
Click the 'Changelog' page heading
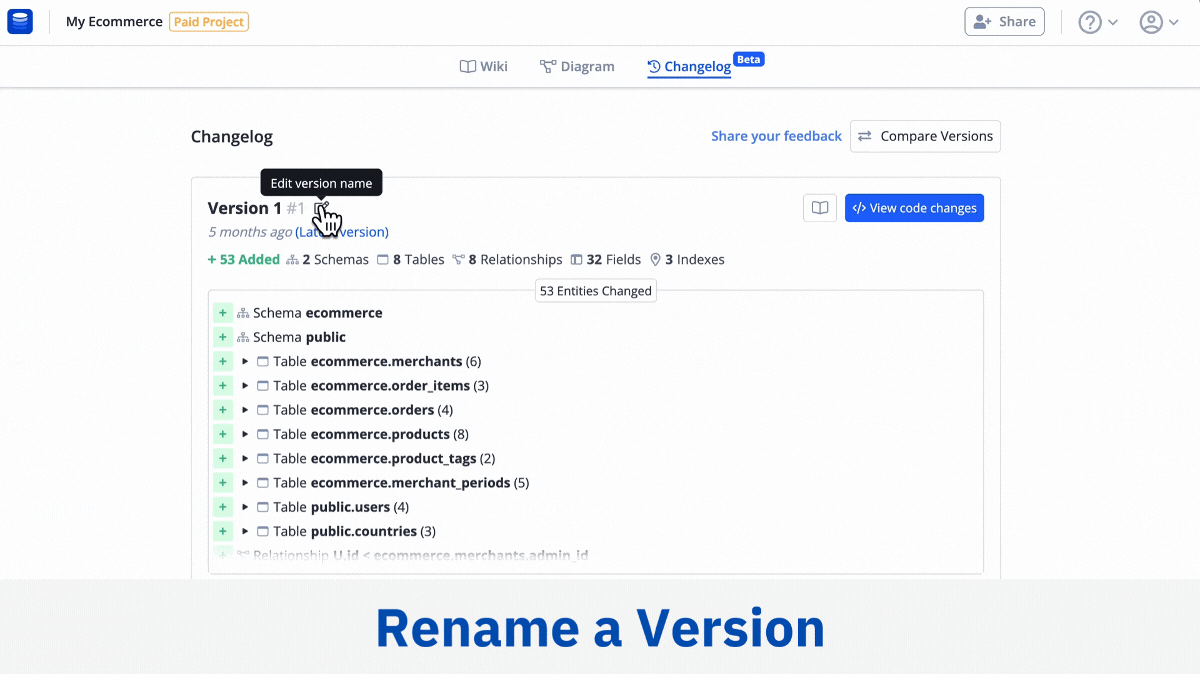click(x=232, y=137)
